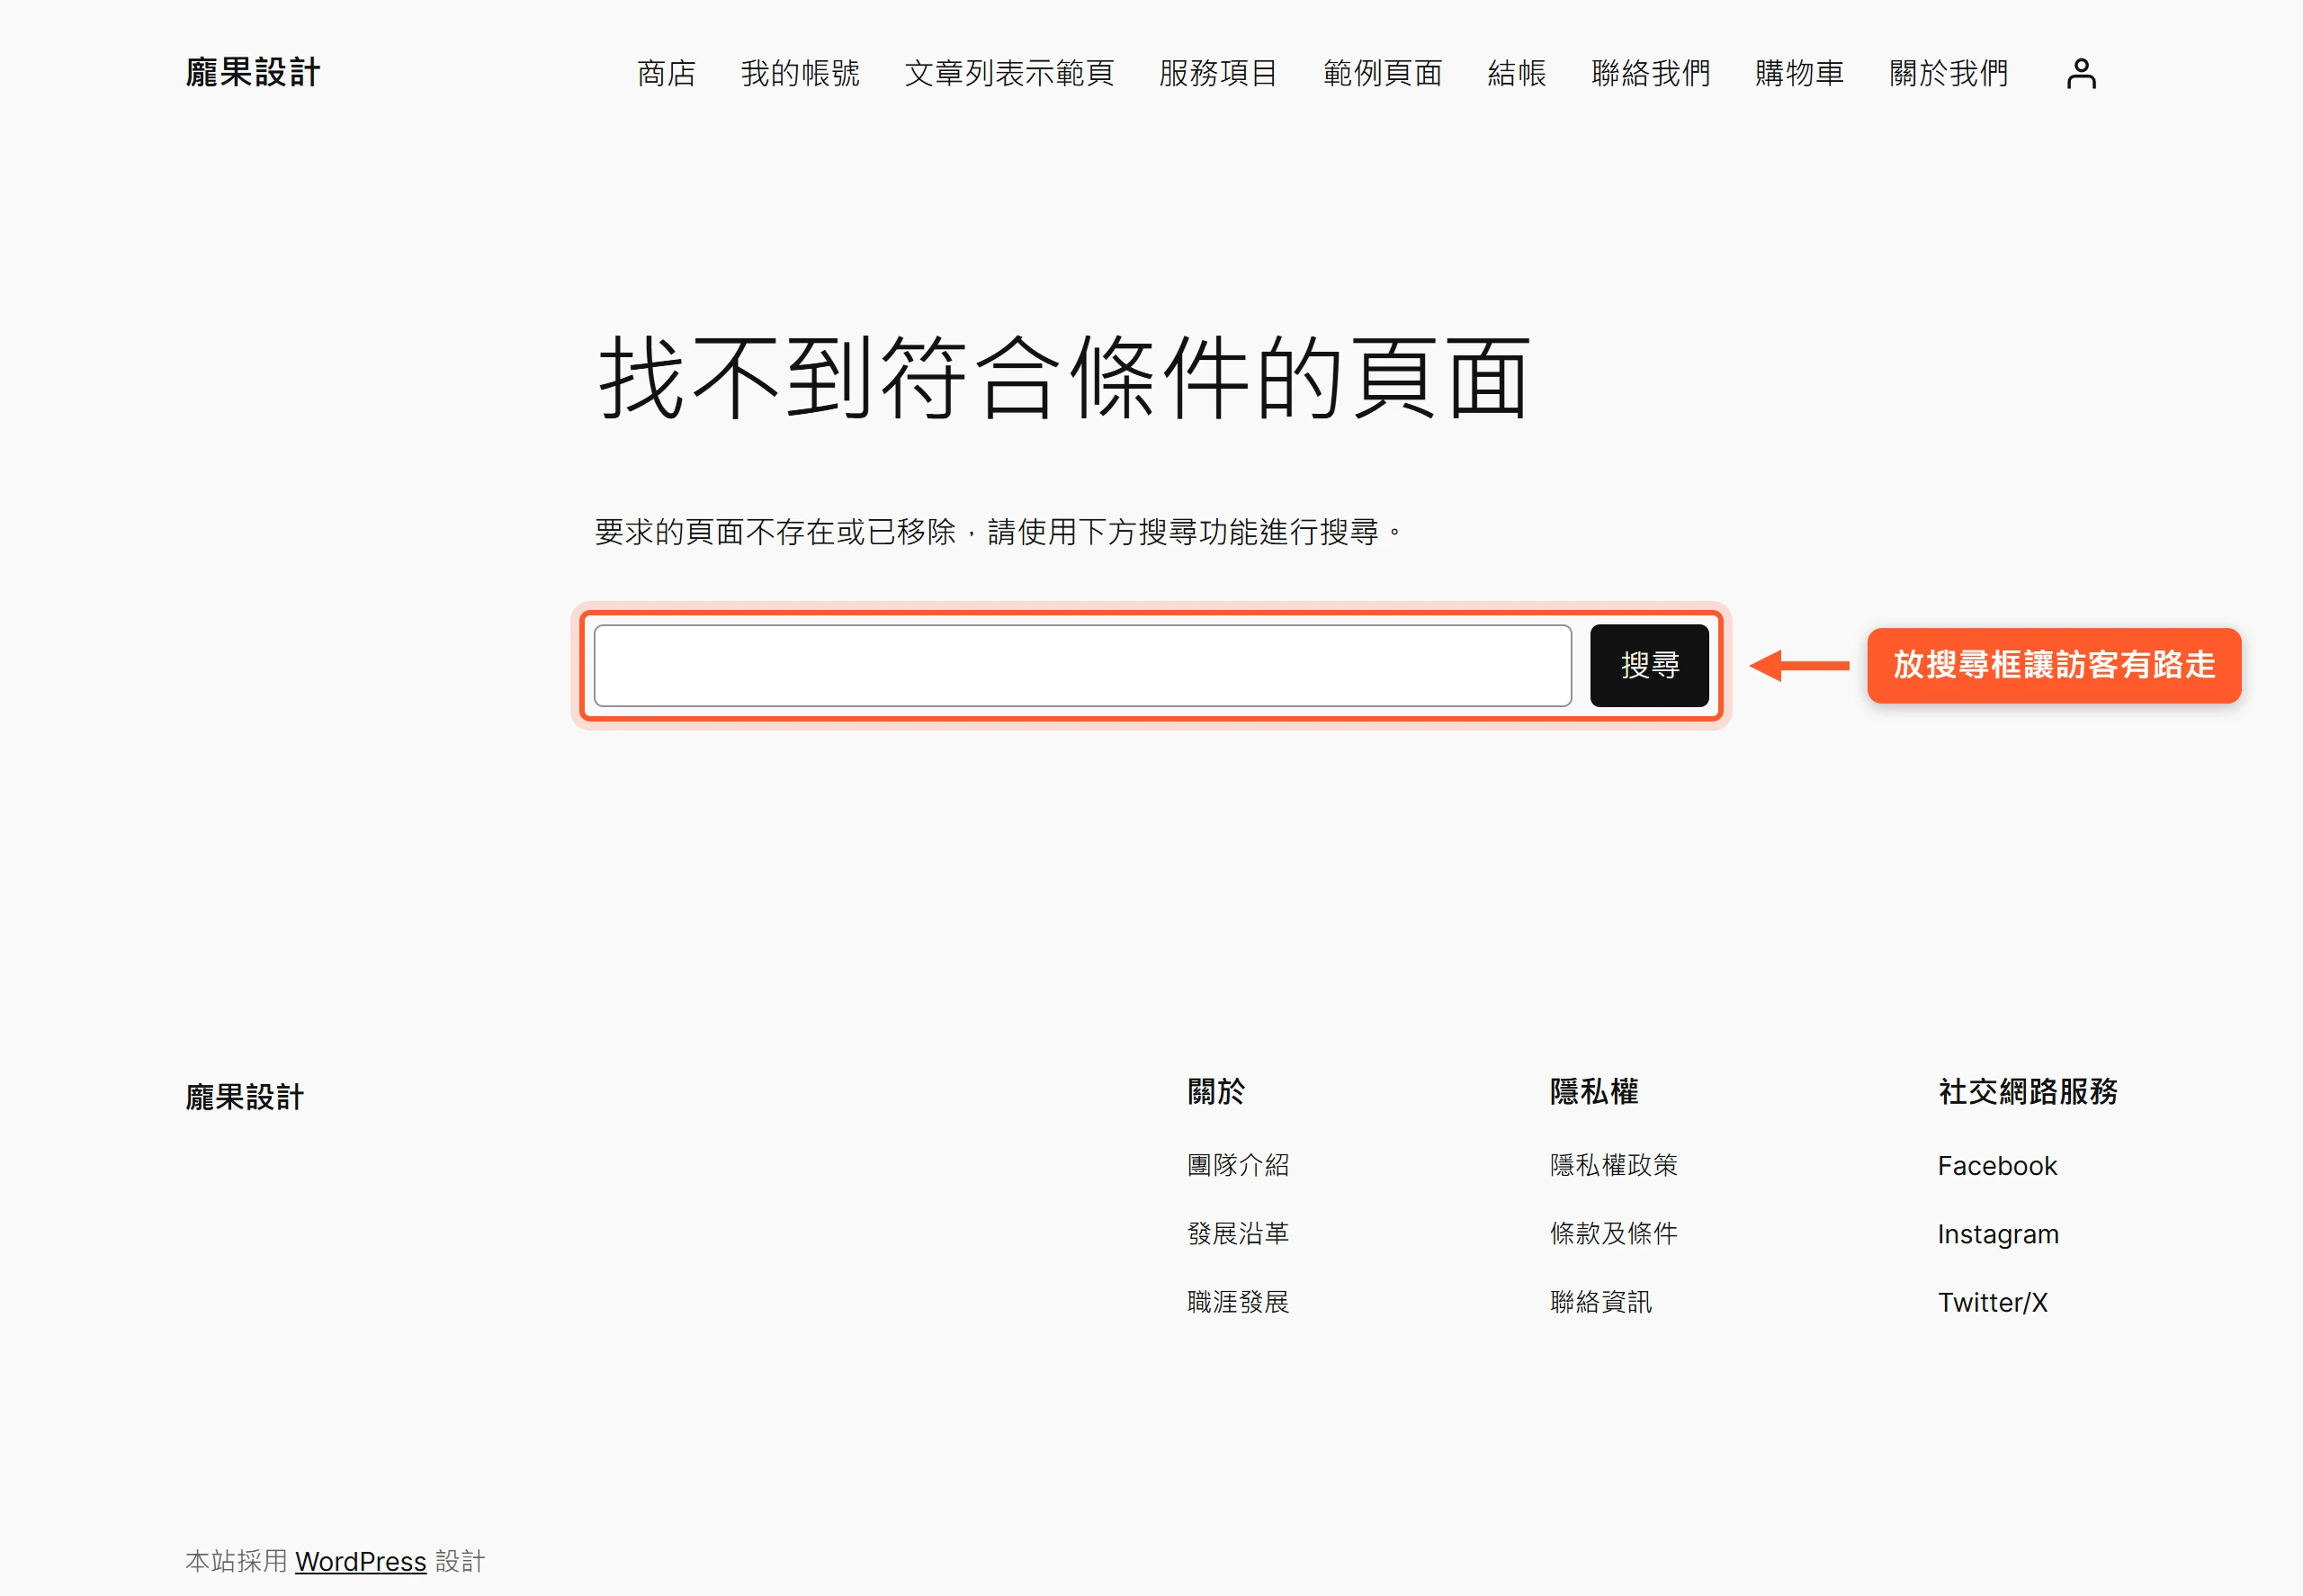2303x1596 pixels.
Task: Open 聯絡我們 in navigation
Action: (1650, 73)
